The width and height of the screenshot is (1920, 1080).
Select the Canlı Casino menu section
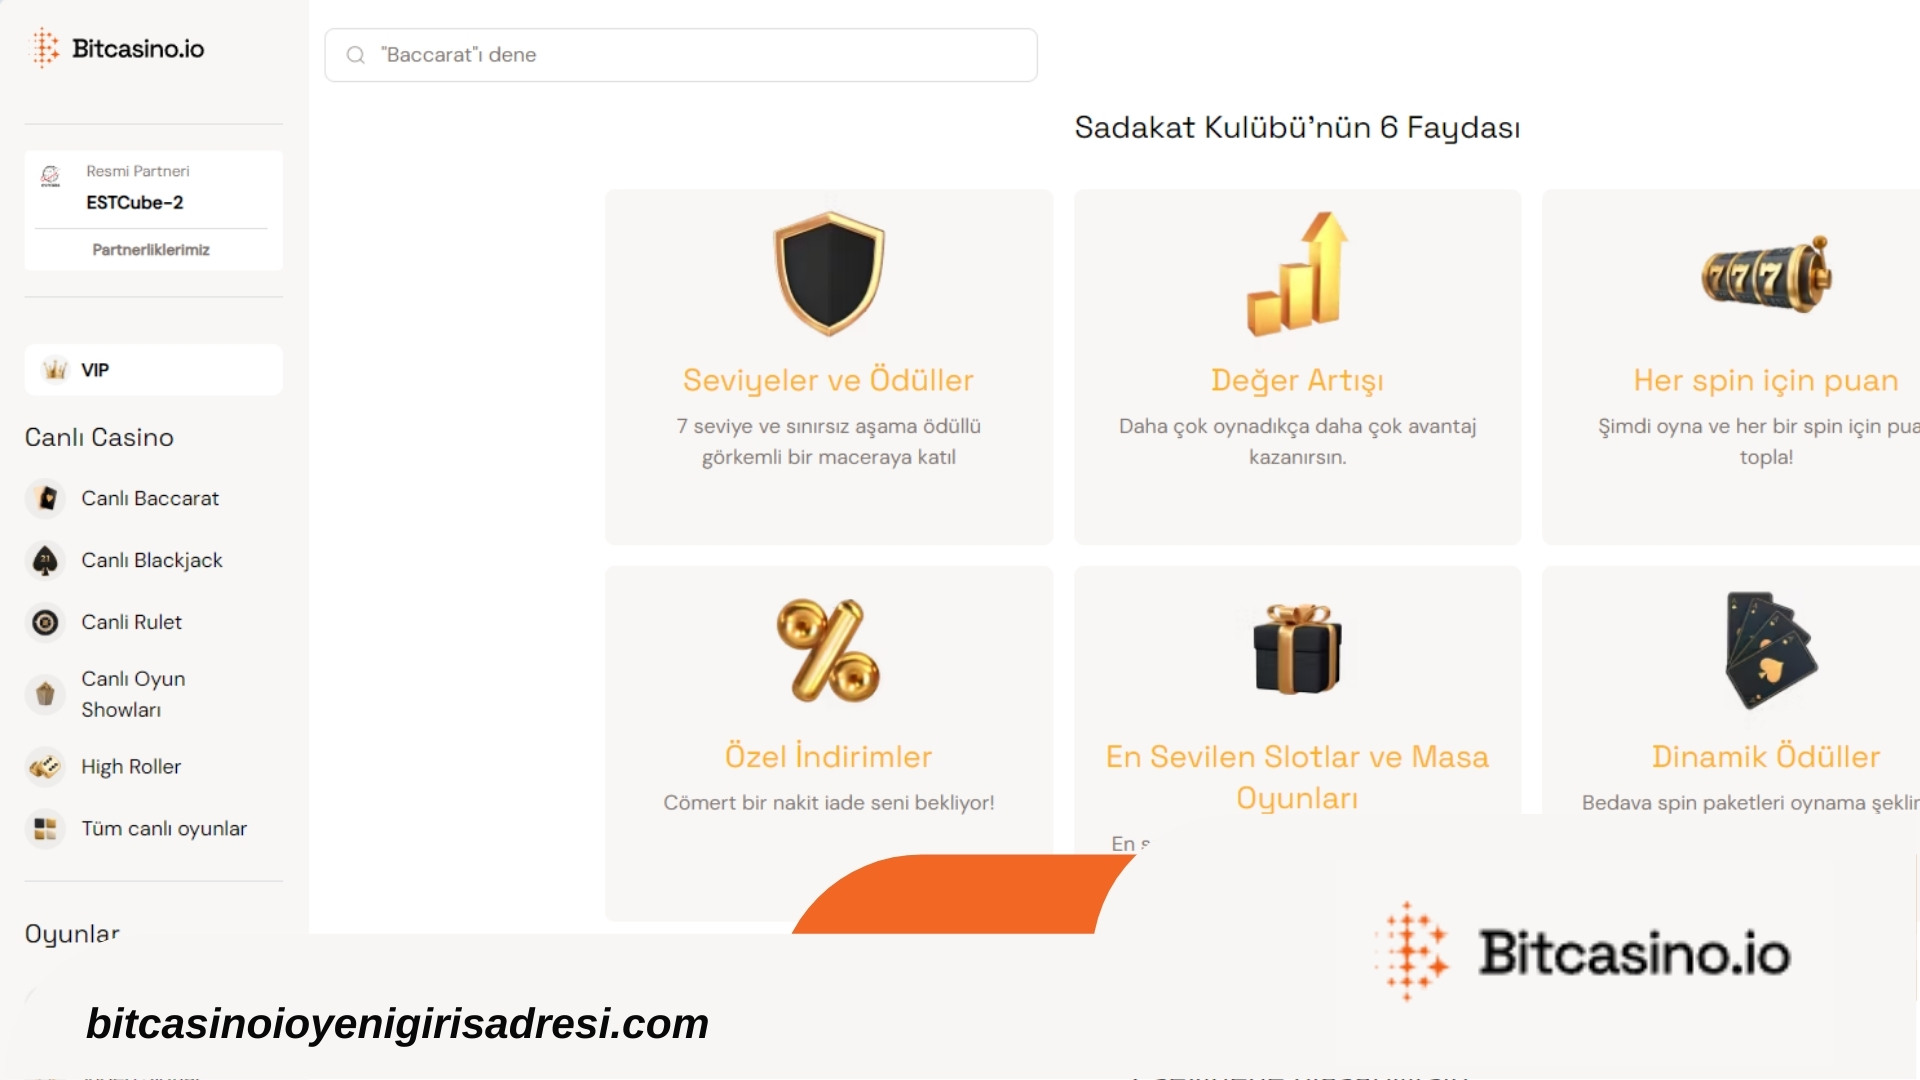[99, 435]
